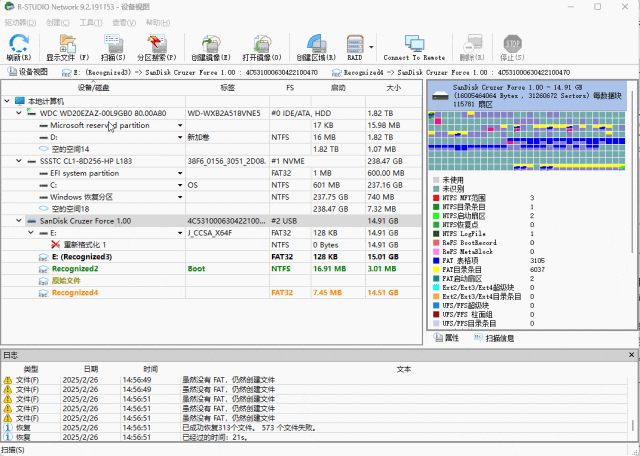
Task: Open 显示文件 (Show Files) toolbar icon
Action: tap(67, 43)
